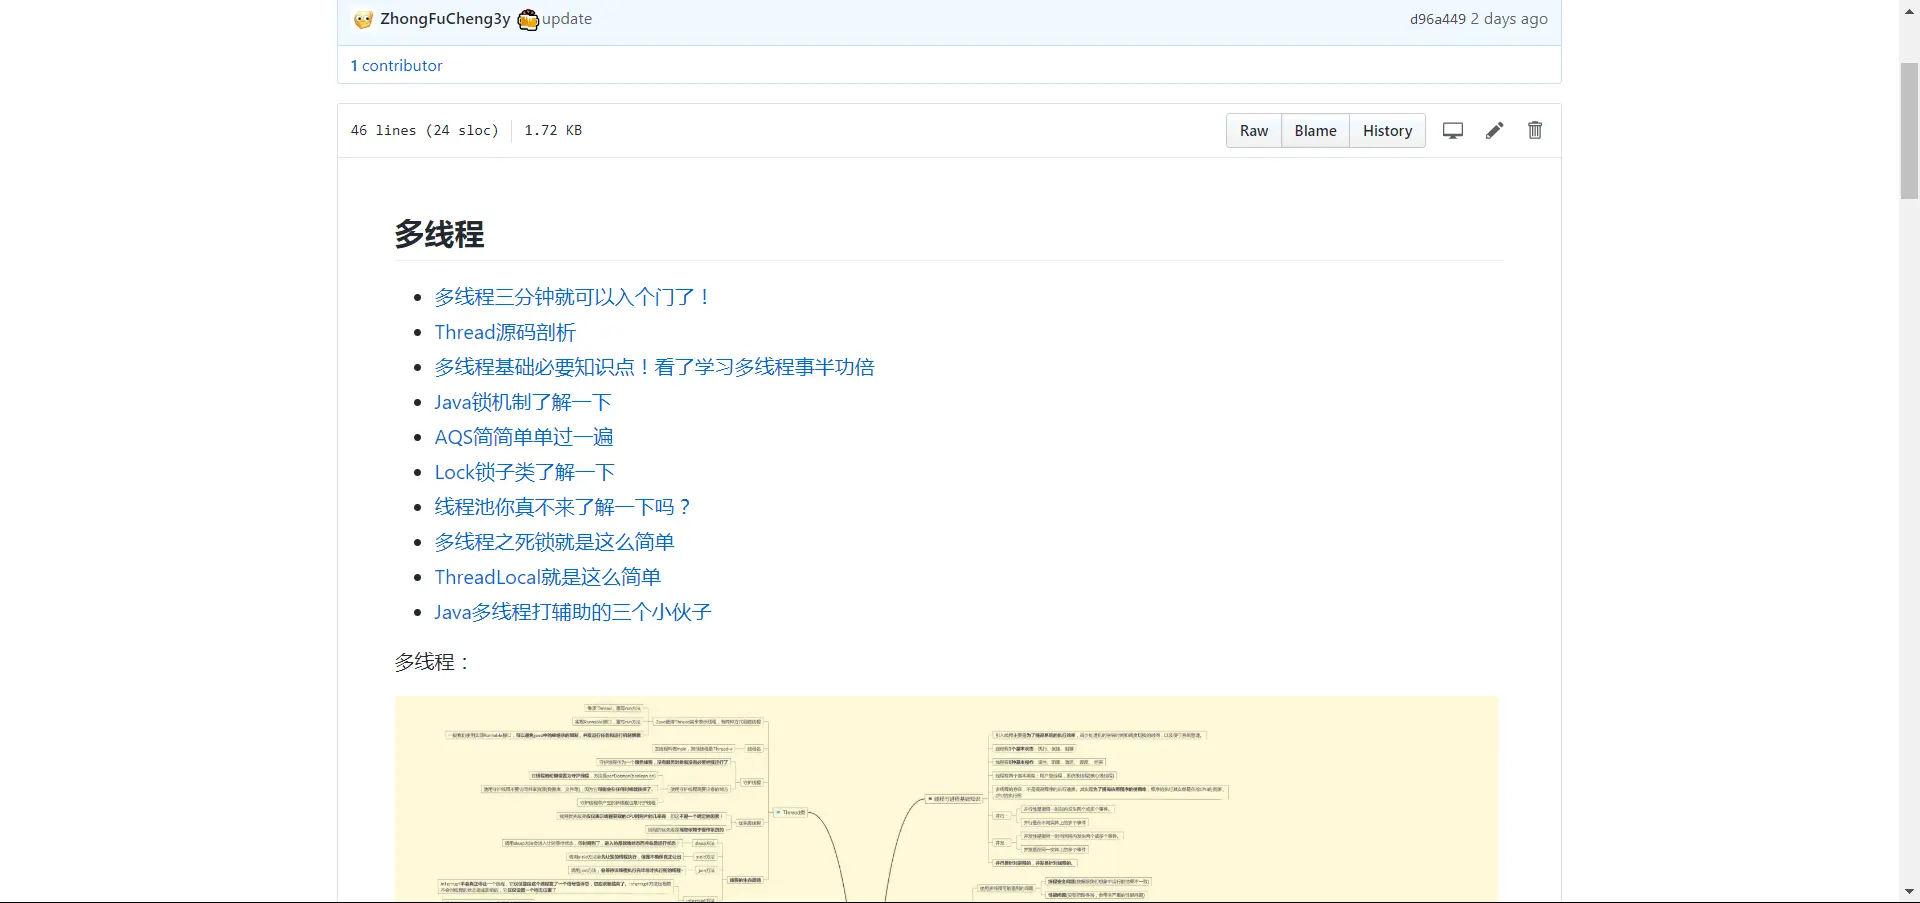Open the ThreadLocal就是这么简单 article
Image resolution: width=1920 pixels, height=903 pixels.
point(546,577)
